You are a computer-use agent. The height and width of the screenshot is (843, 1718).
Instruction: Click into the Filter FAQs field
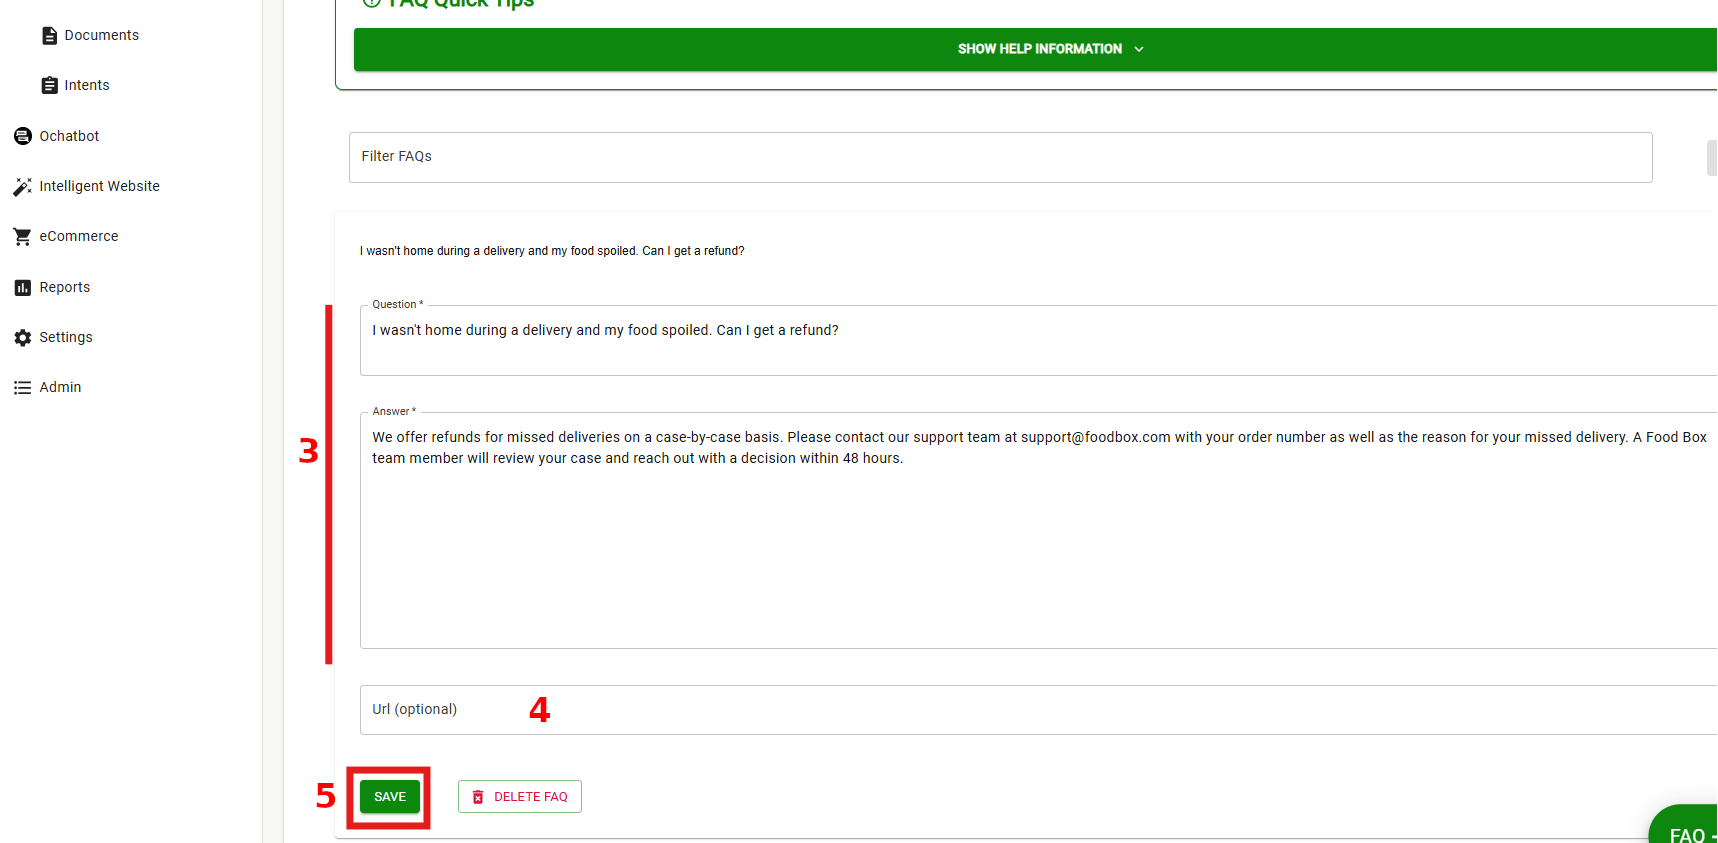[1000, 157]
